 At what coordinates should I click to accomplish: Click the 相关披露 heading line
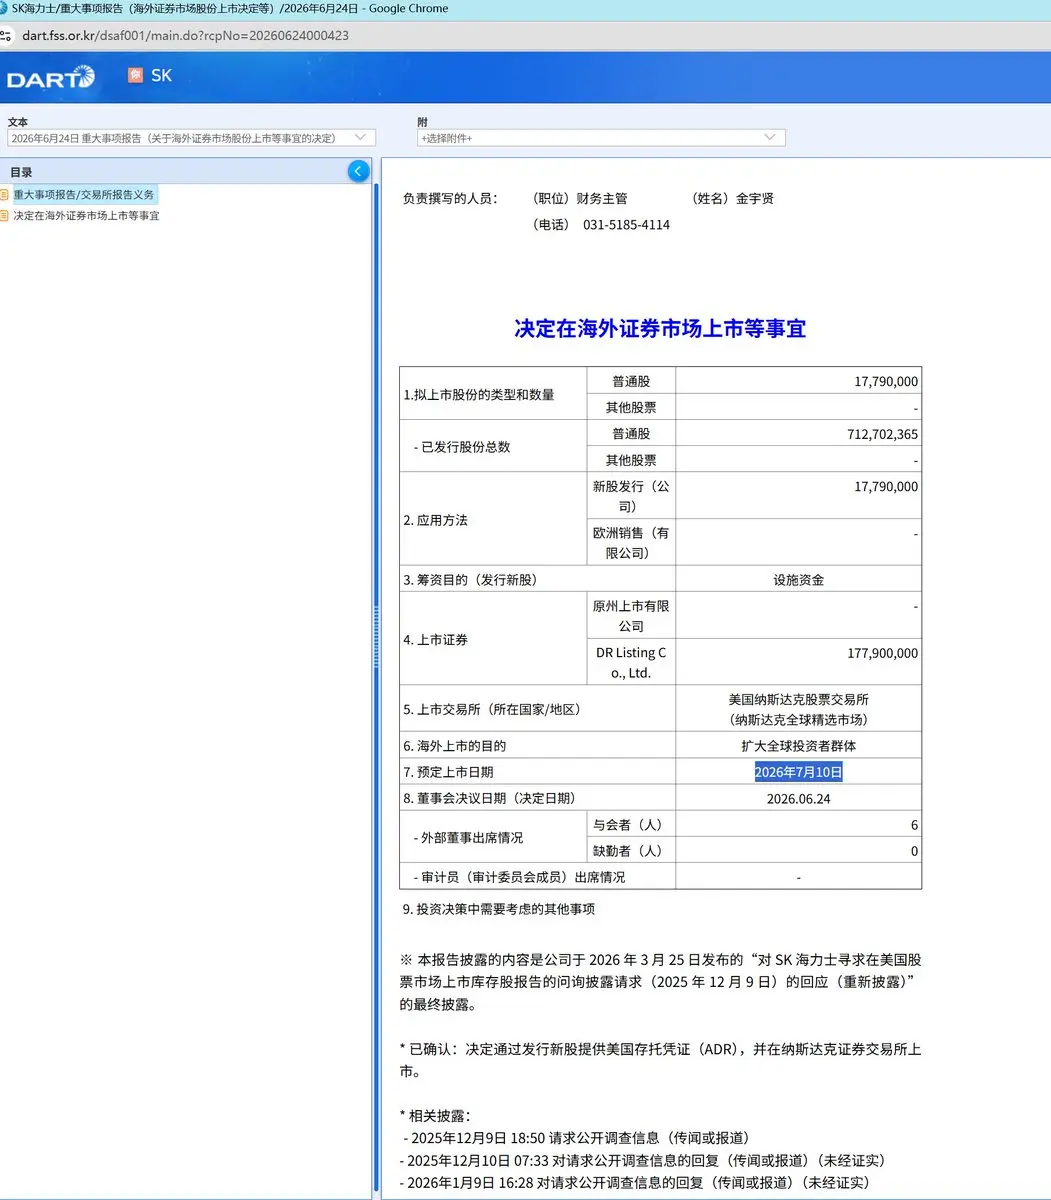pyautogui.click(x=435, y=1115)
